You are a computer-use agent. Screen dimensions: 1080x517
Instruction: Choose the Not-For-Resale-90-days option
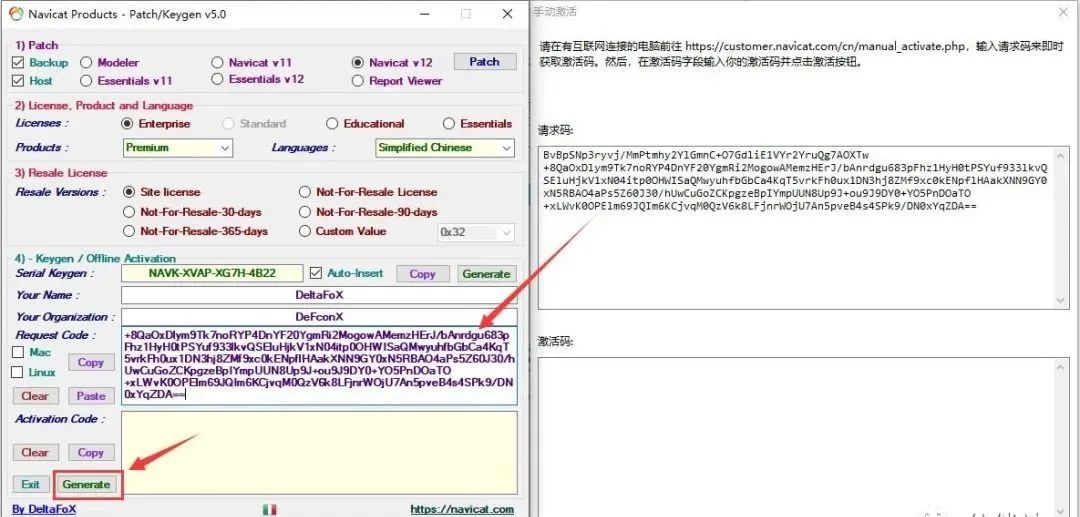pos(305,212)
